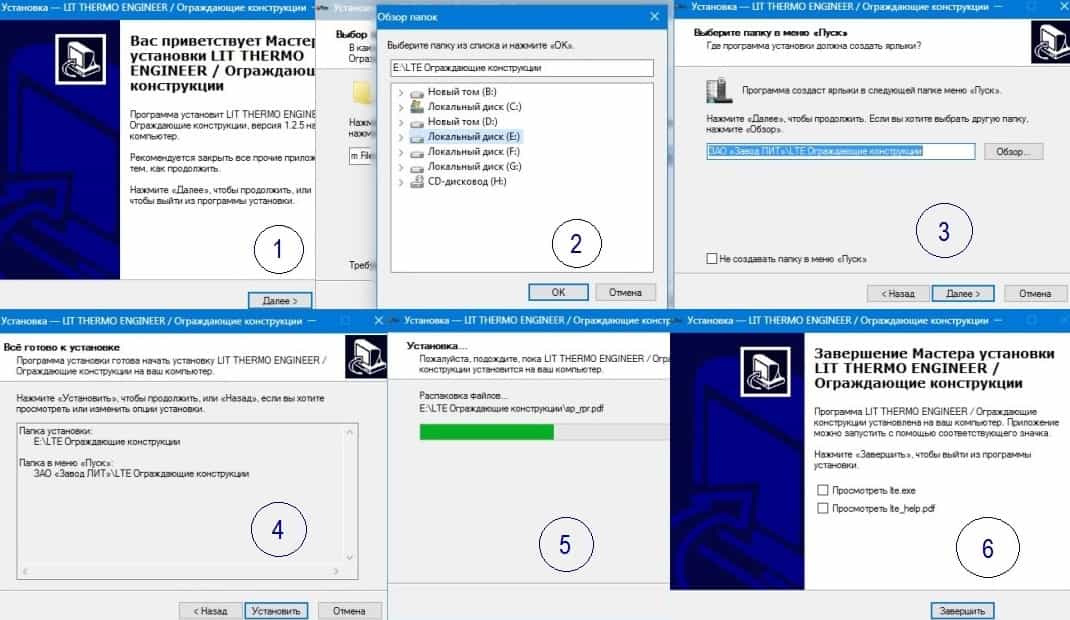Click the Новый том (D:) drive icon
The width and height of the screenshot is (1070, 620).
417,121
